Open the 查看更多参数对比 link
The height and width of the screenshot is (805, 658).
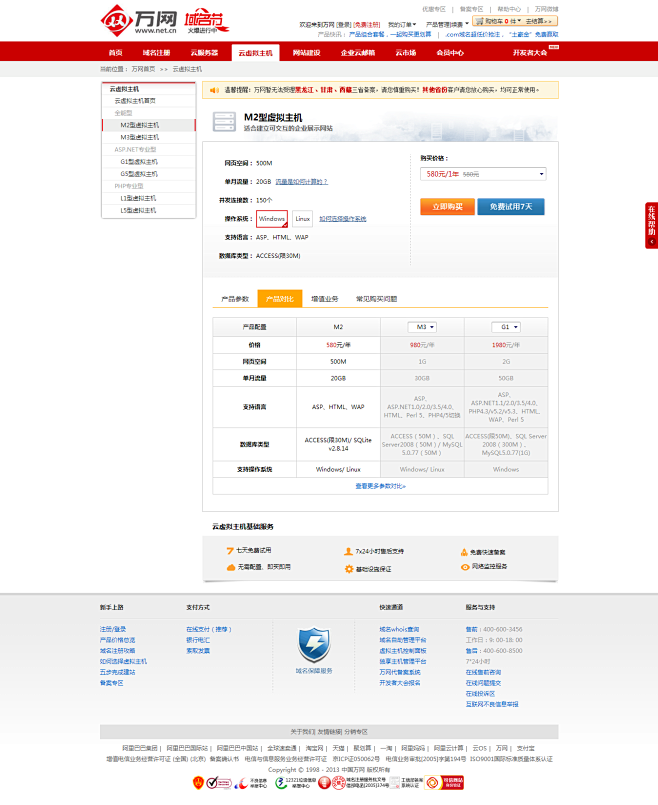pos(380,486)
